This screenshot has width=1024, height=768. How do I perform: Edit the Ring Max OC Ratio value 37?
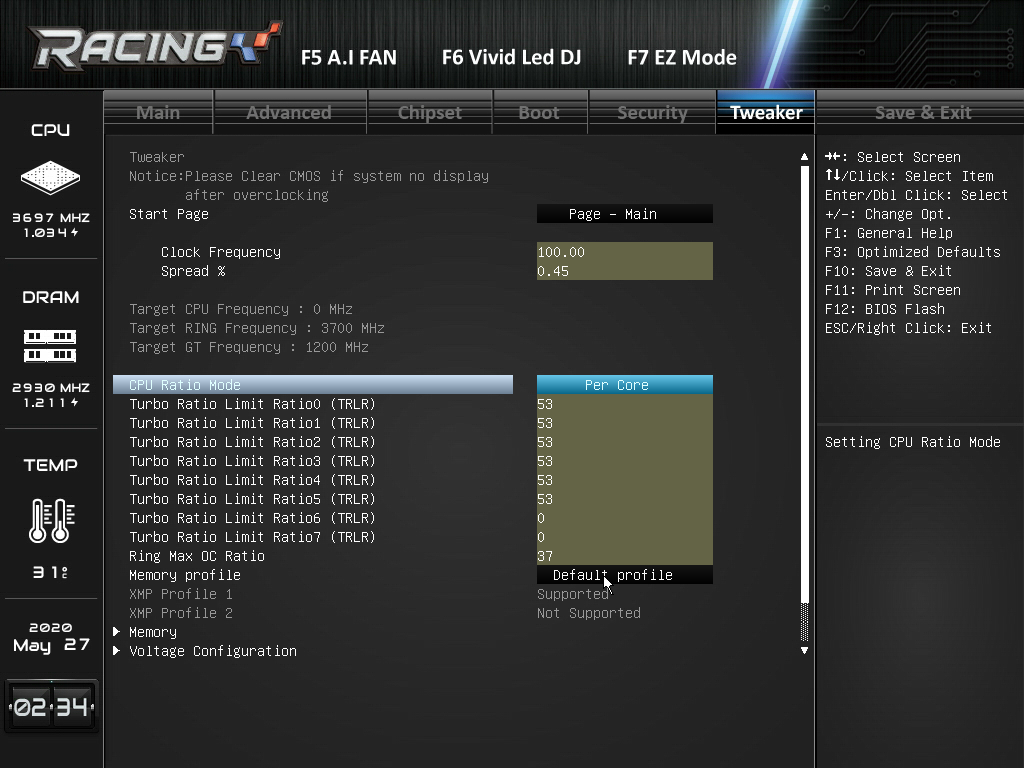coord(624,555)
